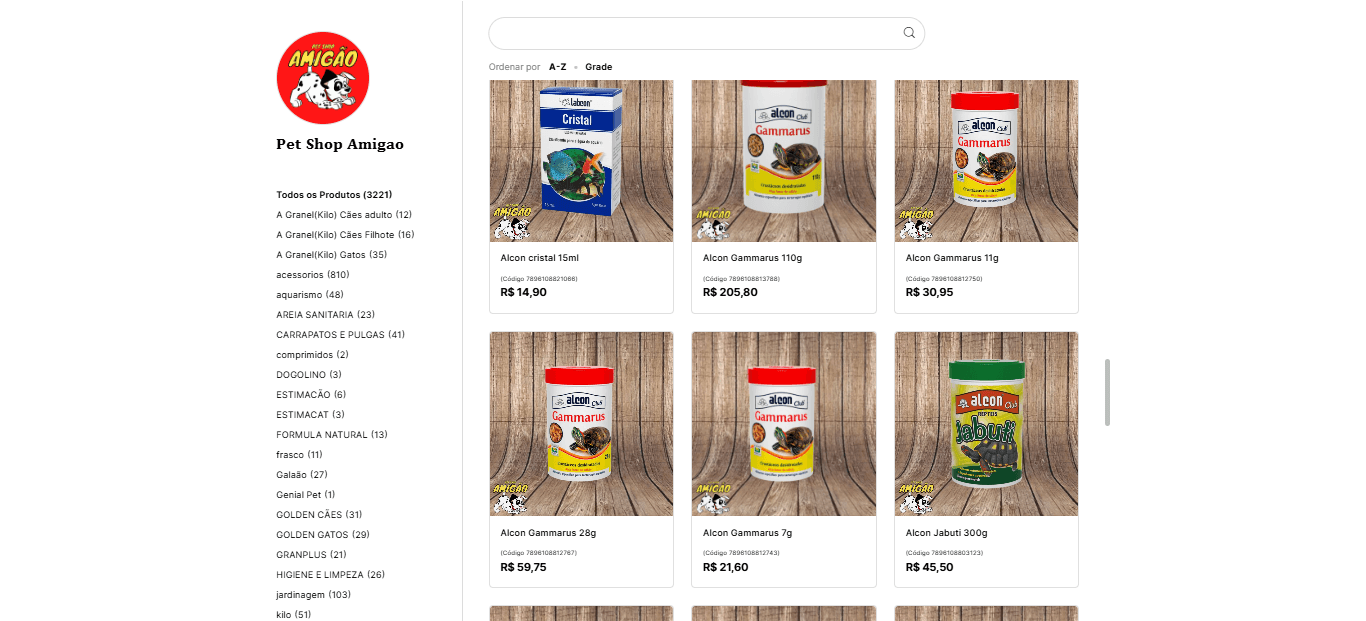Click the Pet Shop Amigao store title

(x=340, y=144)
